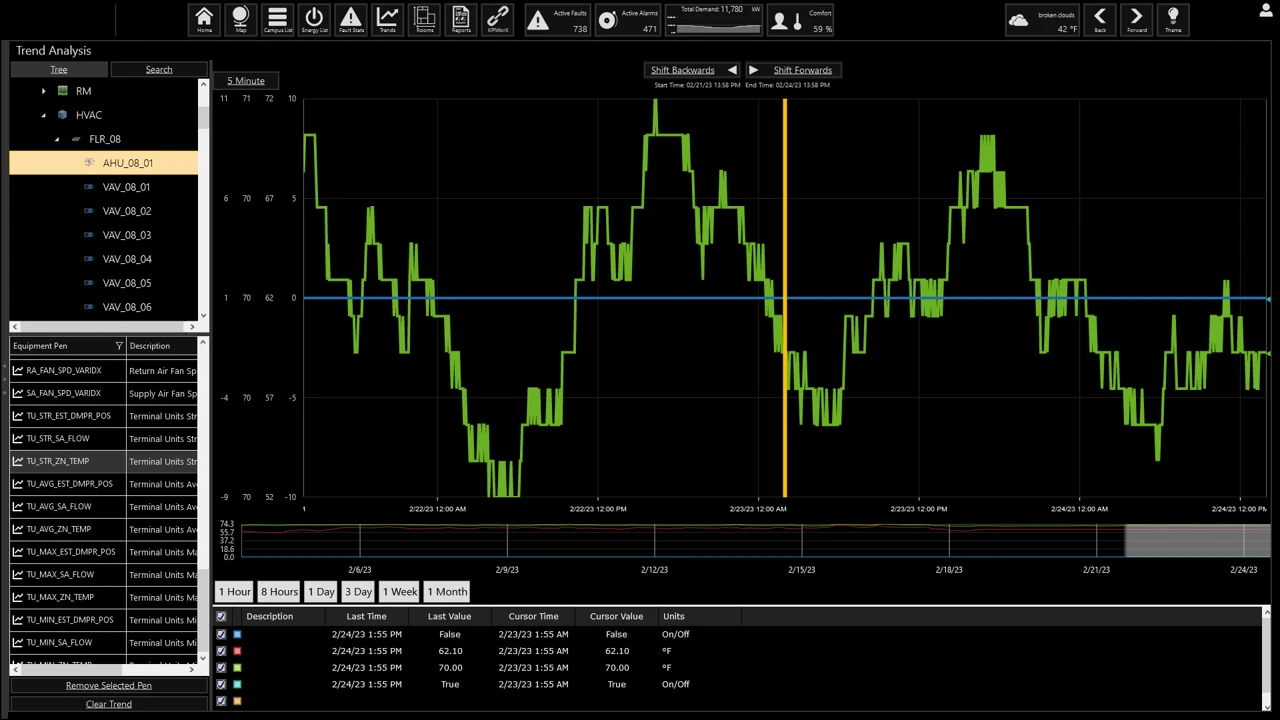Set trend range to 1 Week
The width and height of the screenshot is (1280, 720).
pyautogui.click(x=399, y=592)
